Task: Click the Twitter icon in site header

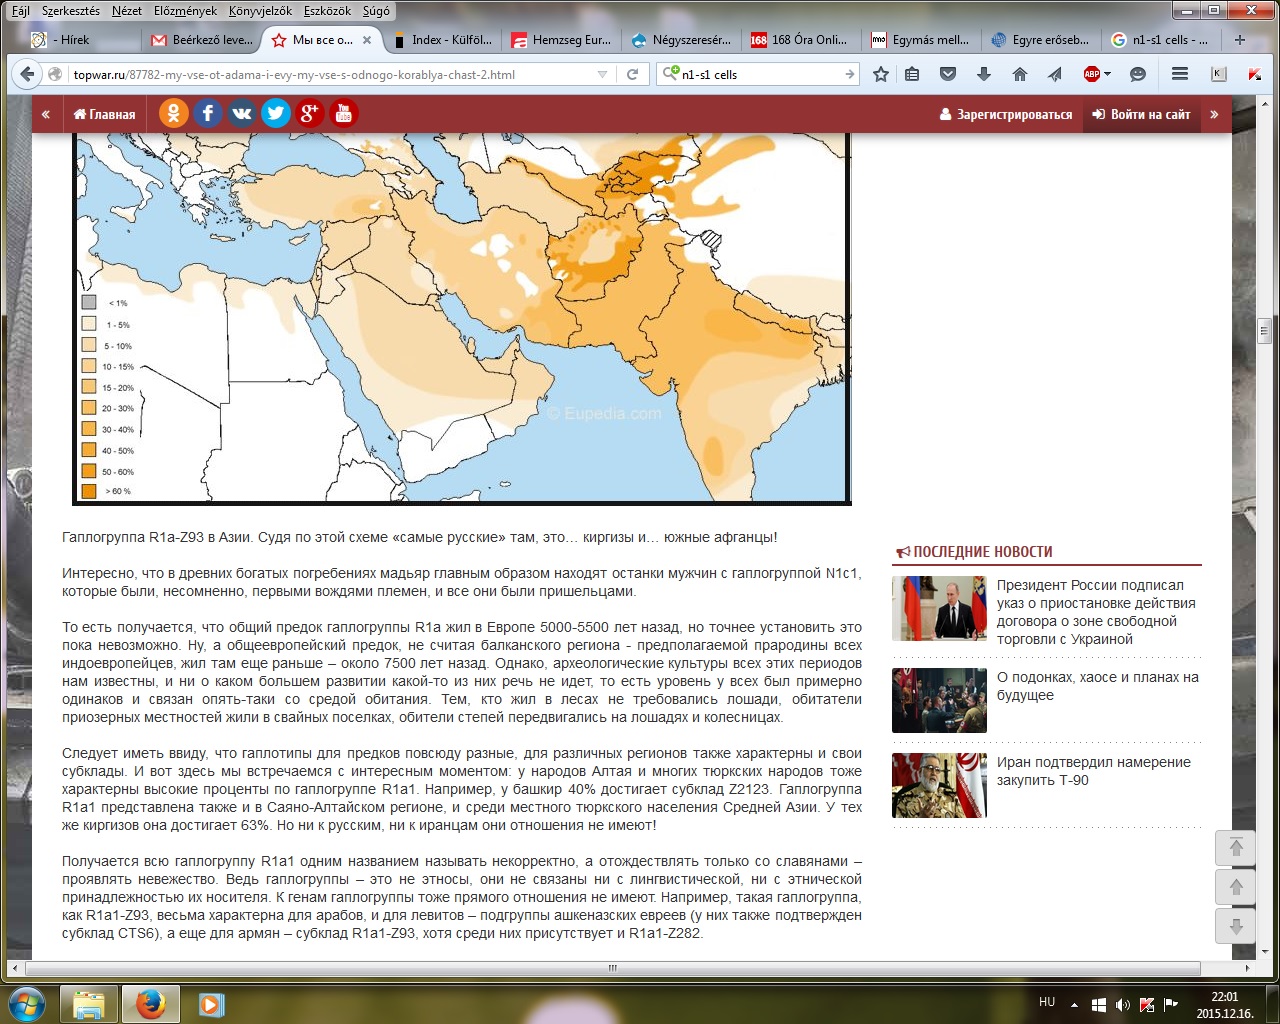Action: click(x=275, y=114)
